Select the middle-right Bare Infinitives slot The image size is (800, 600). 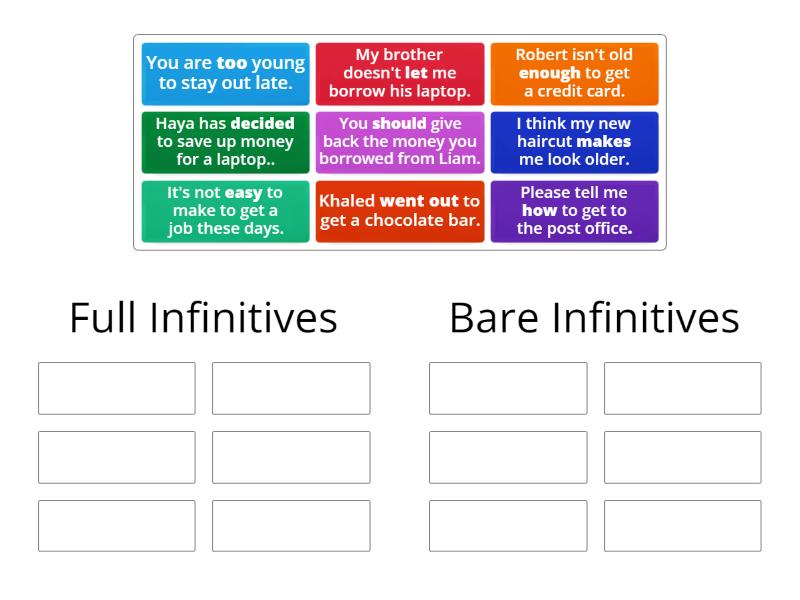click(x=681, y=457)
